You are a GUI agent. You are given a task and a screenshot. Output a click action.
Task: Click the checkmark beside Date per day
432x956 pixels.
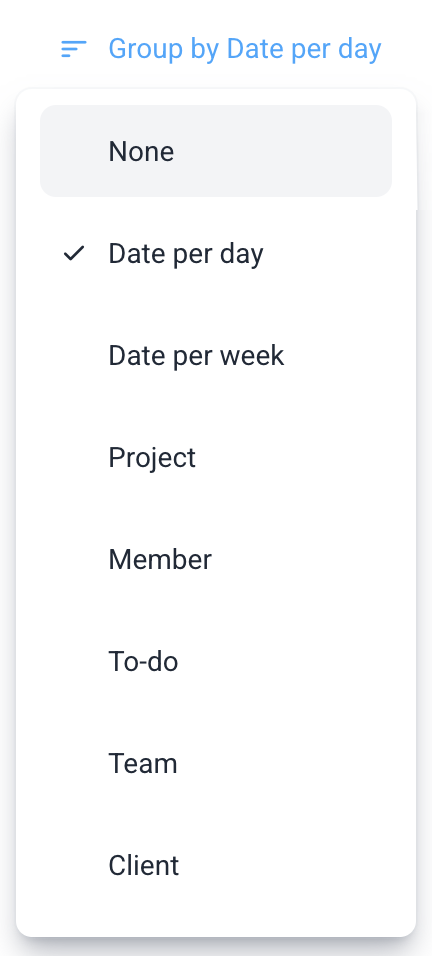74,253
